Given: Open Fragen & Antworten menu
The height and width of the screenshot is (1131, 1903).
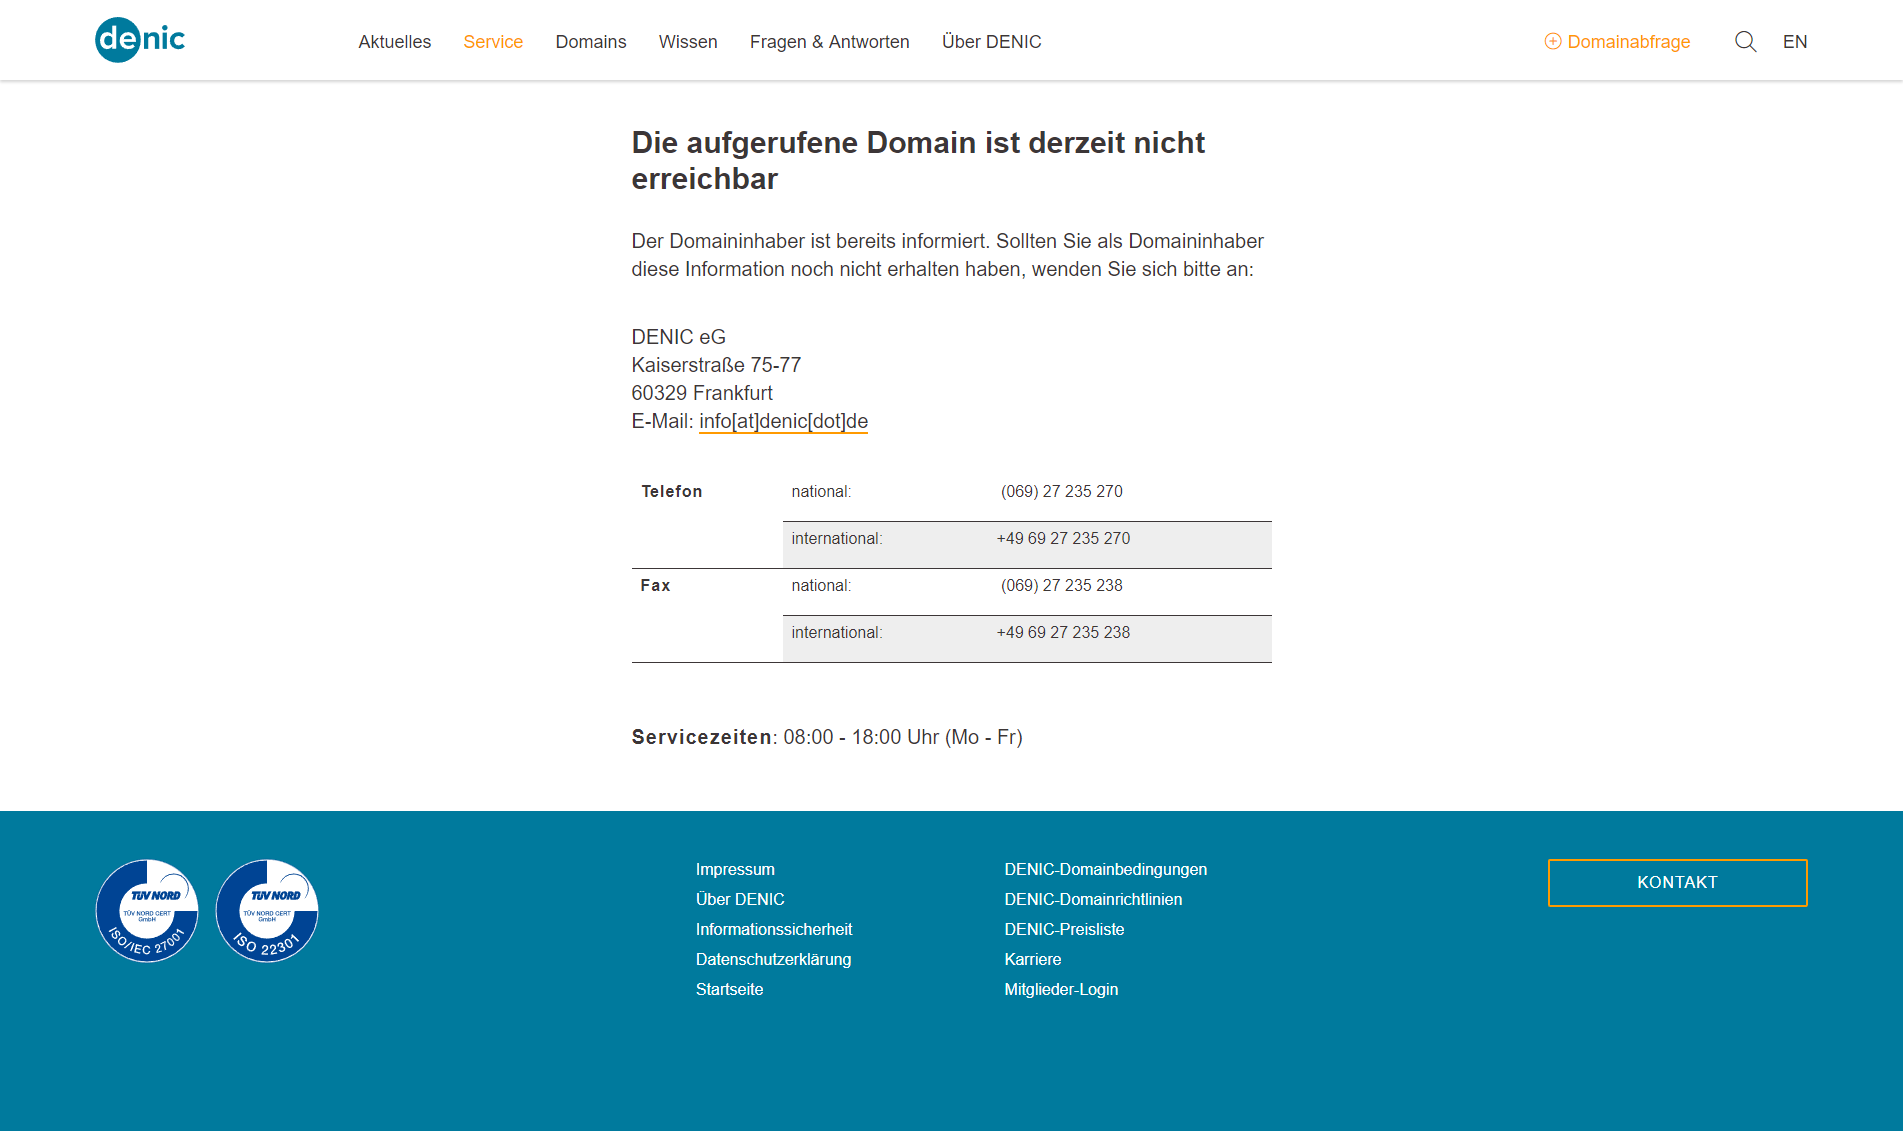Looking at the screenshot, I should [x=829, y=41].
